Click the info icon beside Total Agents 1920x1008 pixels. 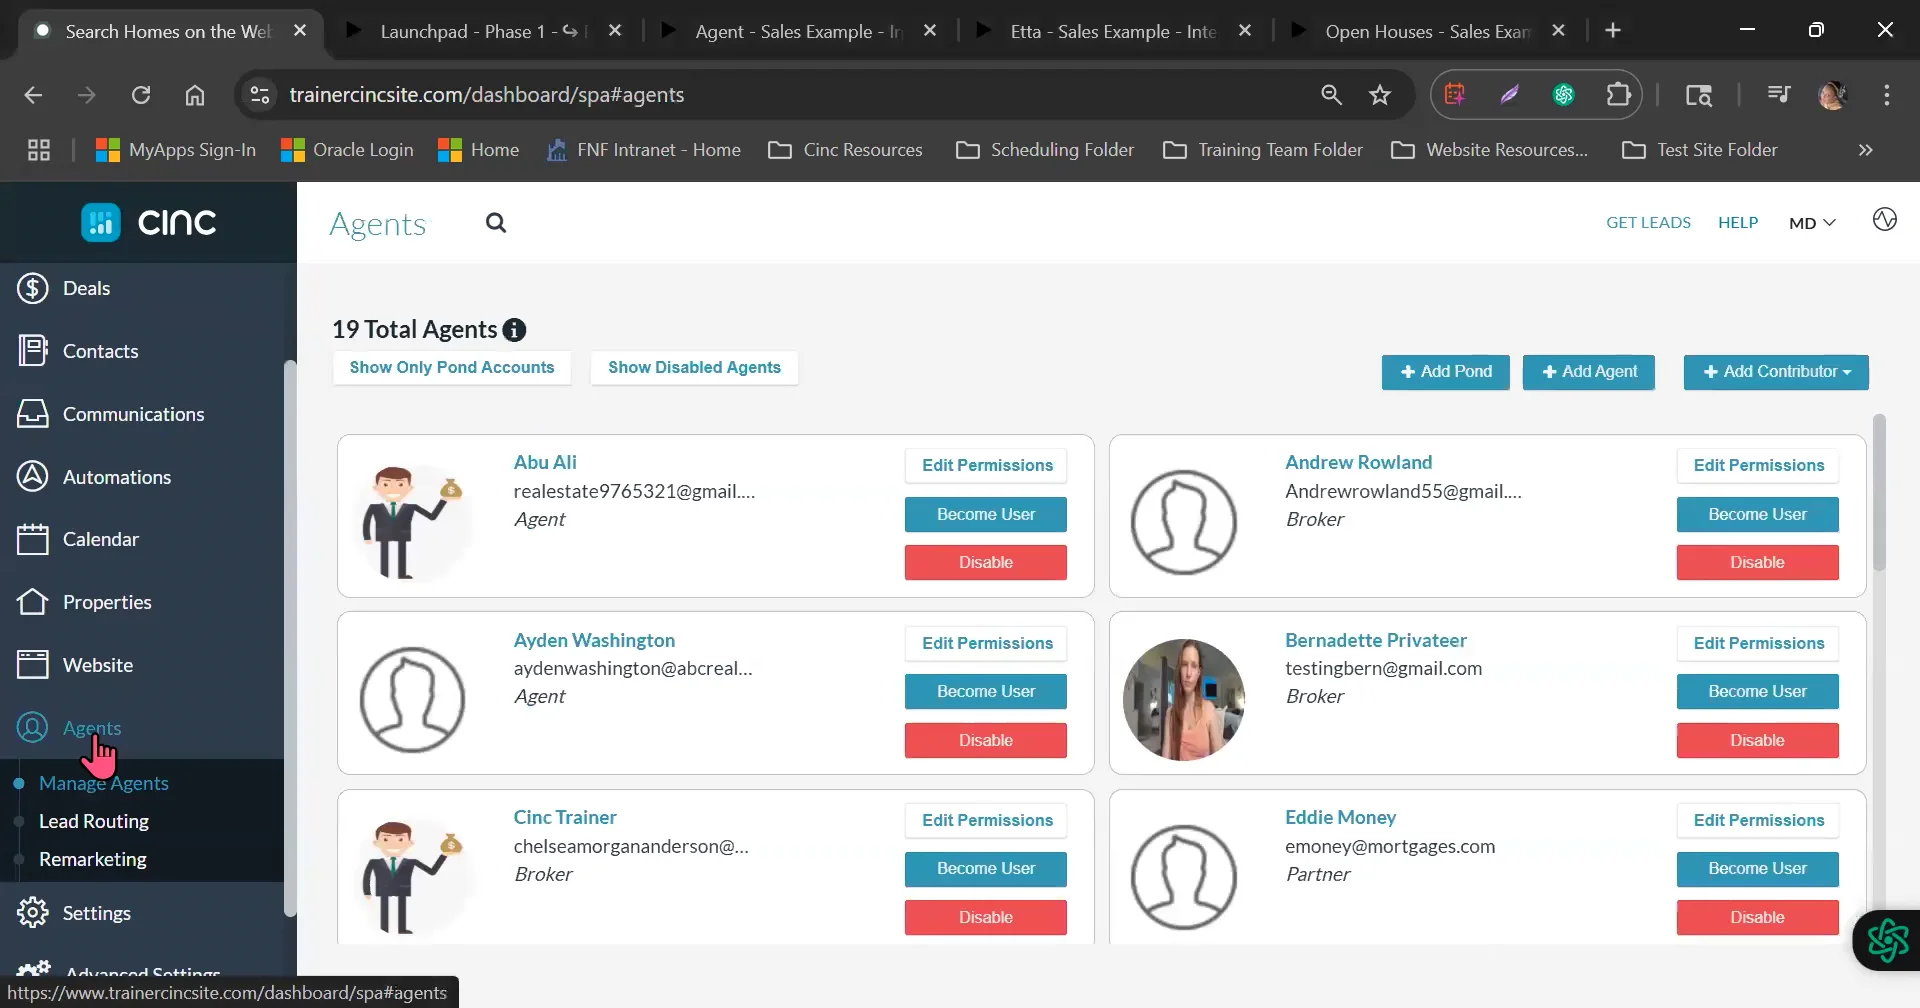(x=514, y=330)
